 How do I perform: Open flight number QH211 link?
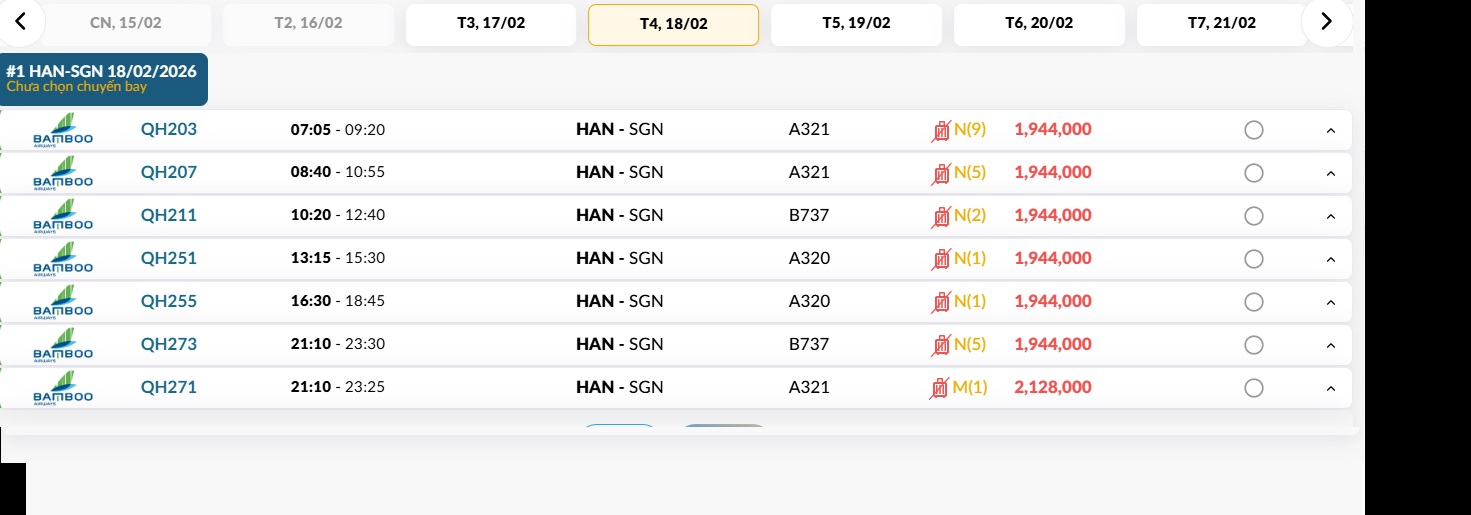pos(169,215)
